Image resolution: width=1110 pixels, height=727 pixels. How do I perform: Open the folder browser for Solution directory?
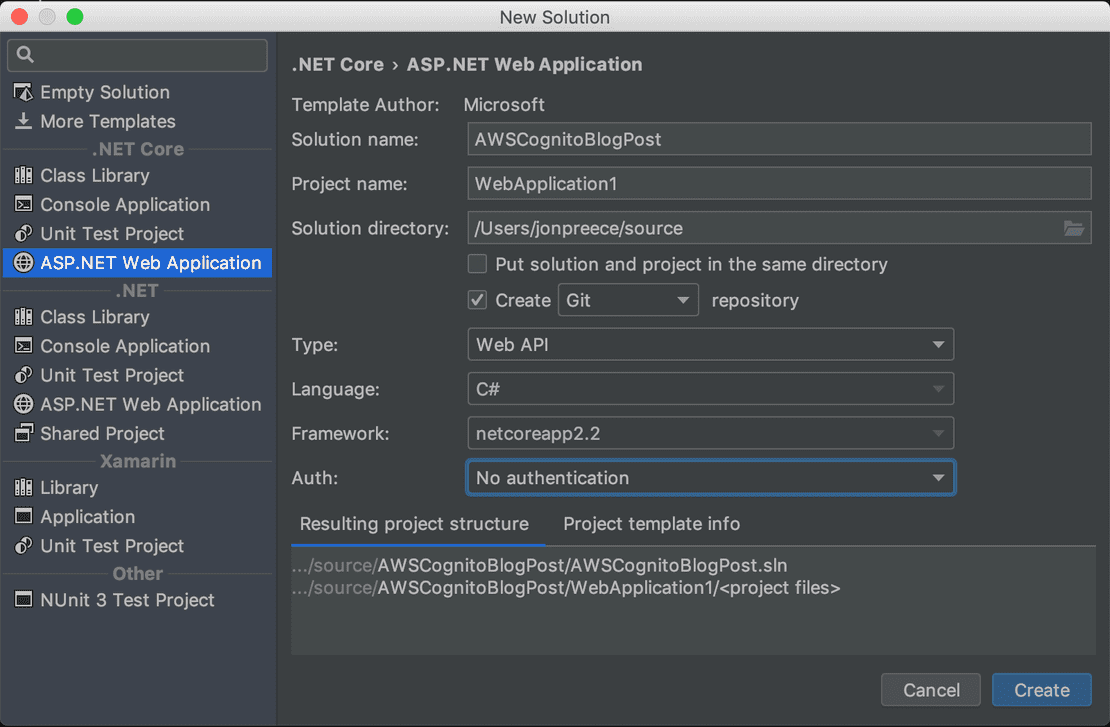(x=1074, y=228)
